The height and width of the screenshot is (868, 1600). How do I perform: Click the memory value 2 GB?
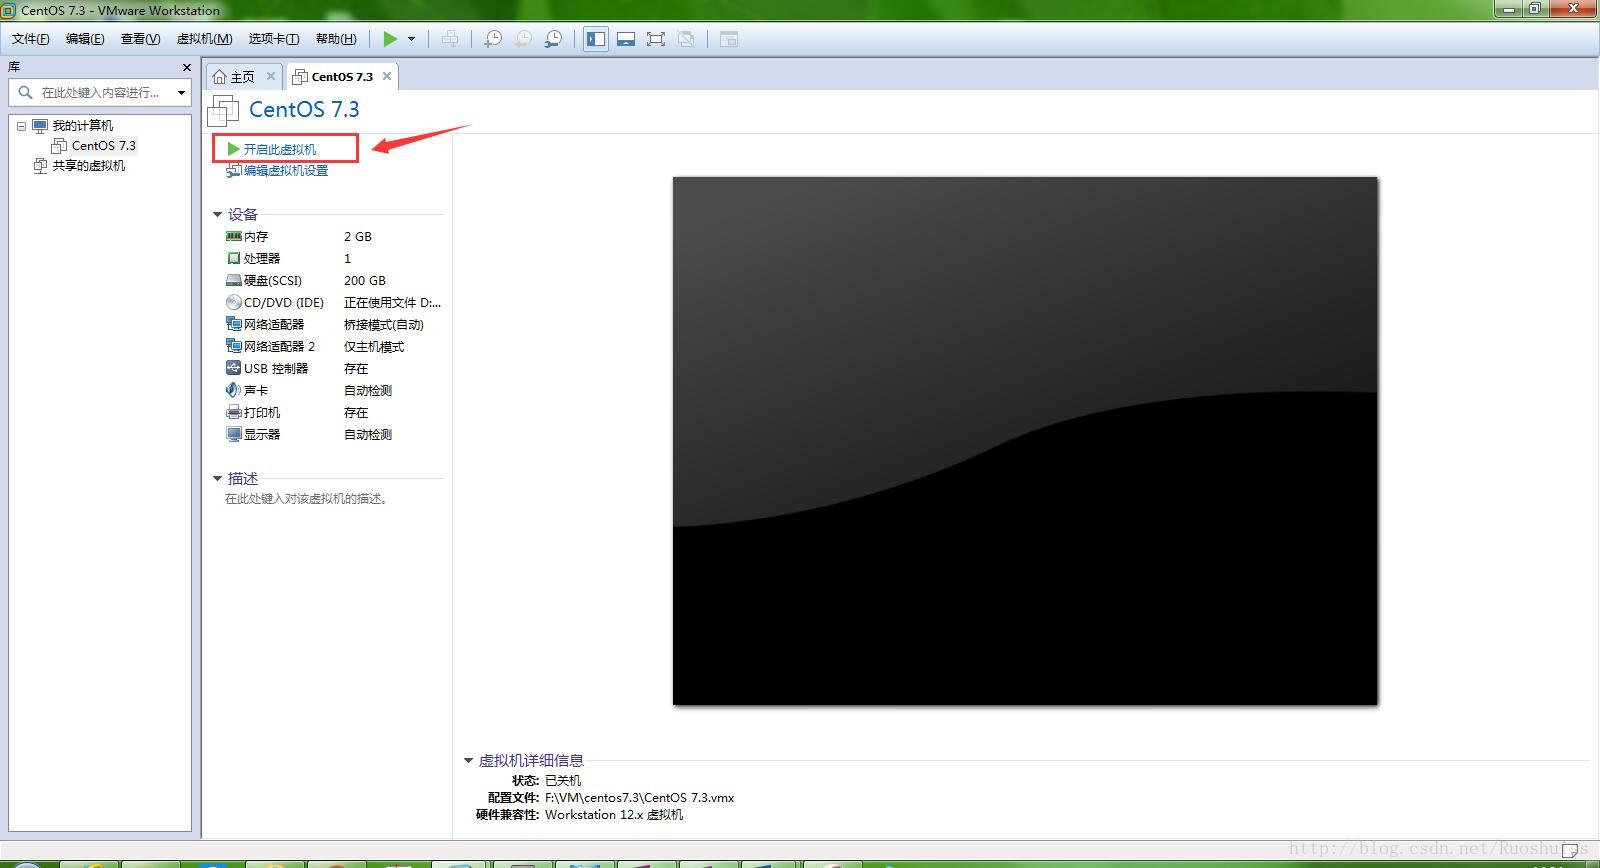pyautogui.click(x=358, y=237)
